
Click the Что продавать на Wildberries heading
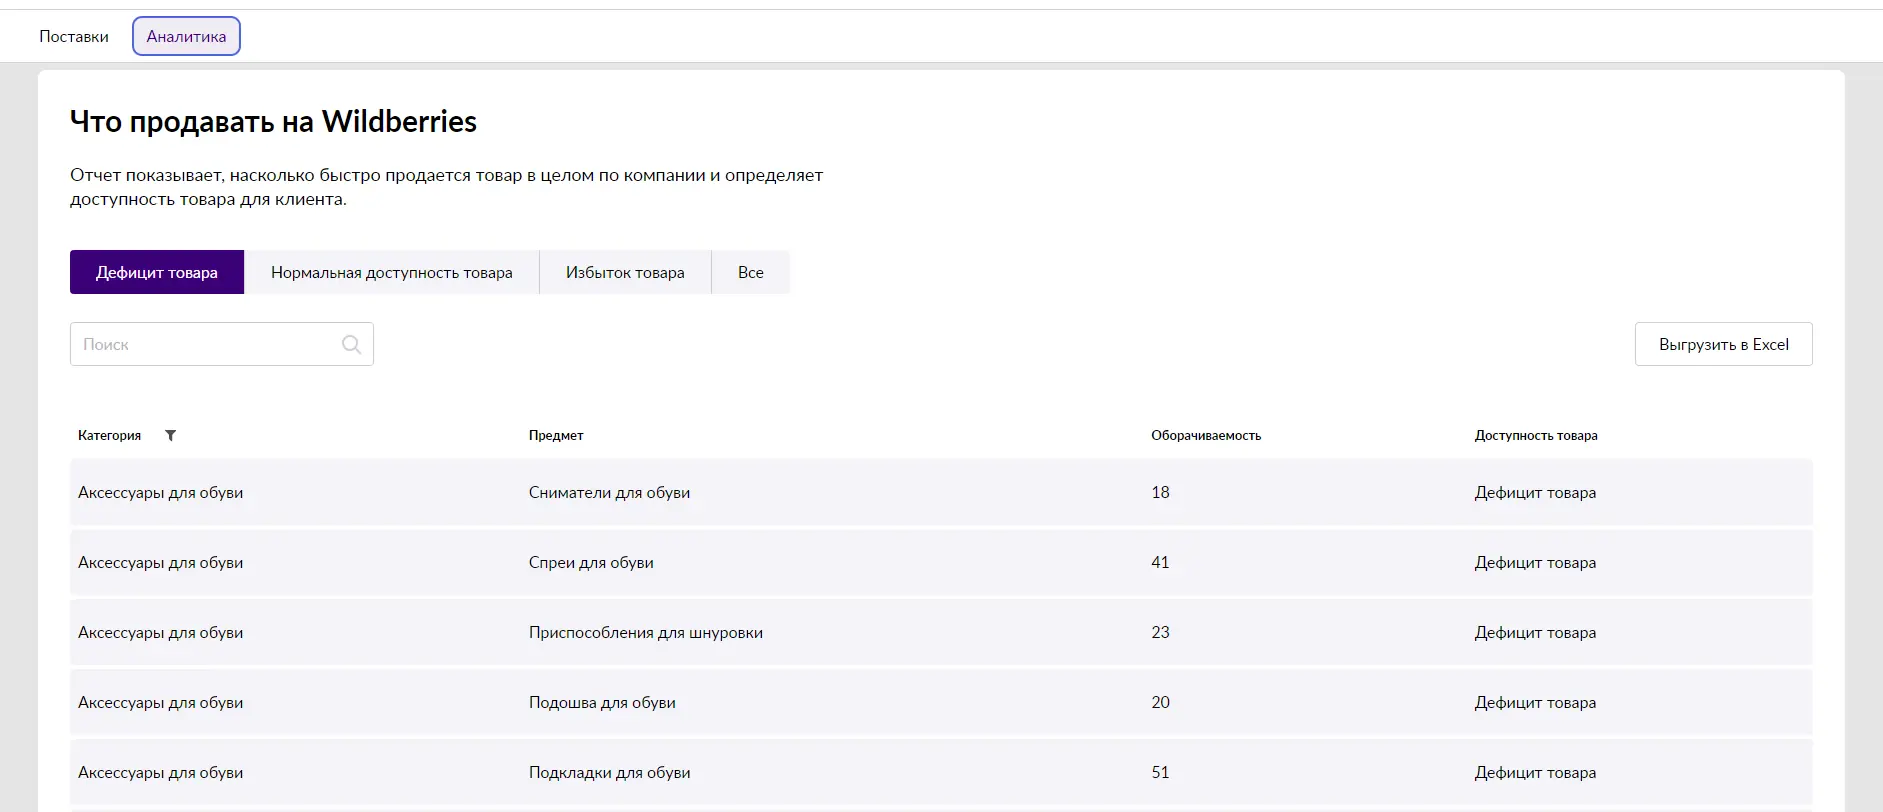[273, 121]
